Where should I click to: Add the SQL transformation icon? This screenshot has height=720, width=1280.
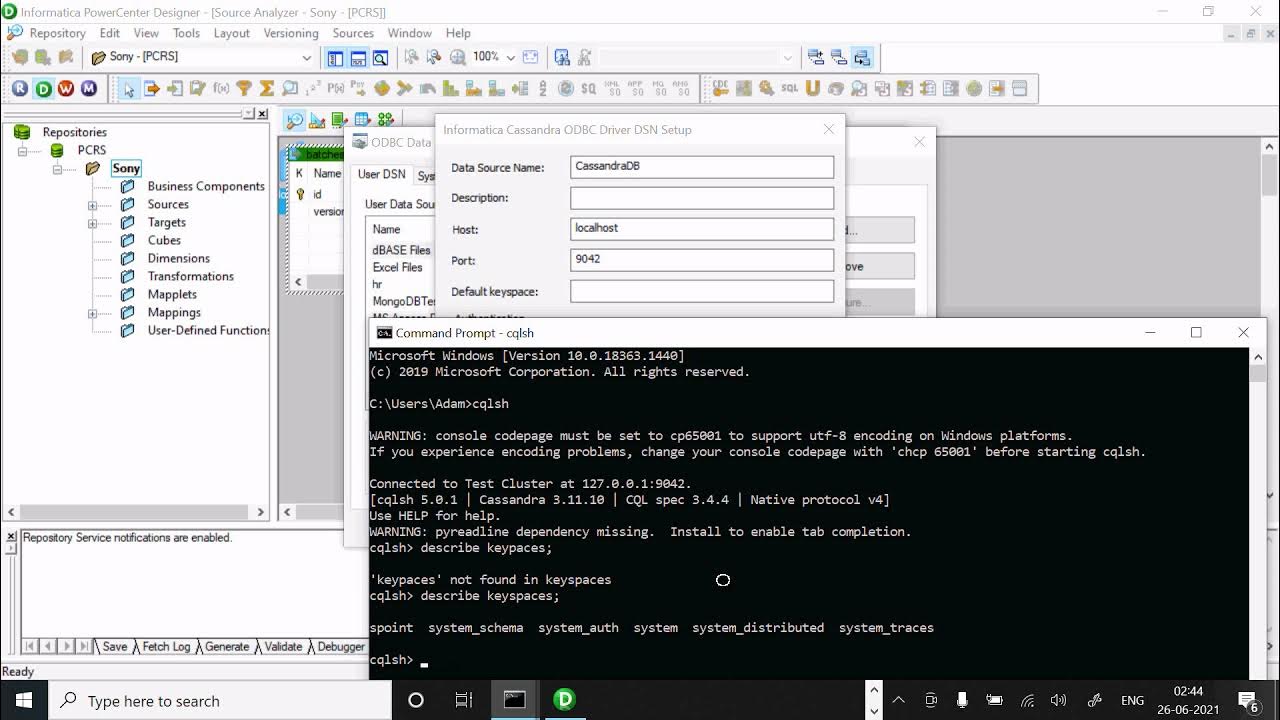789,89
